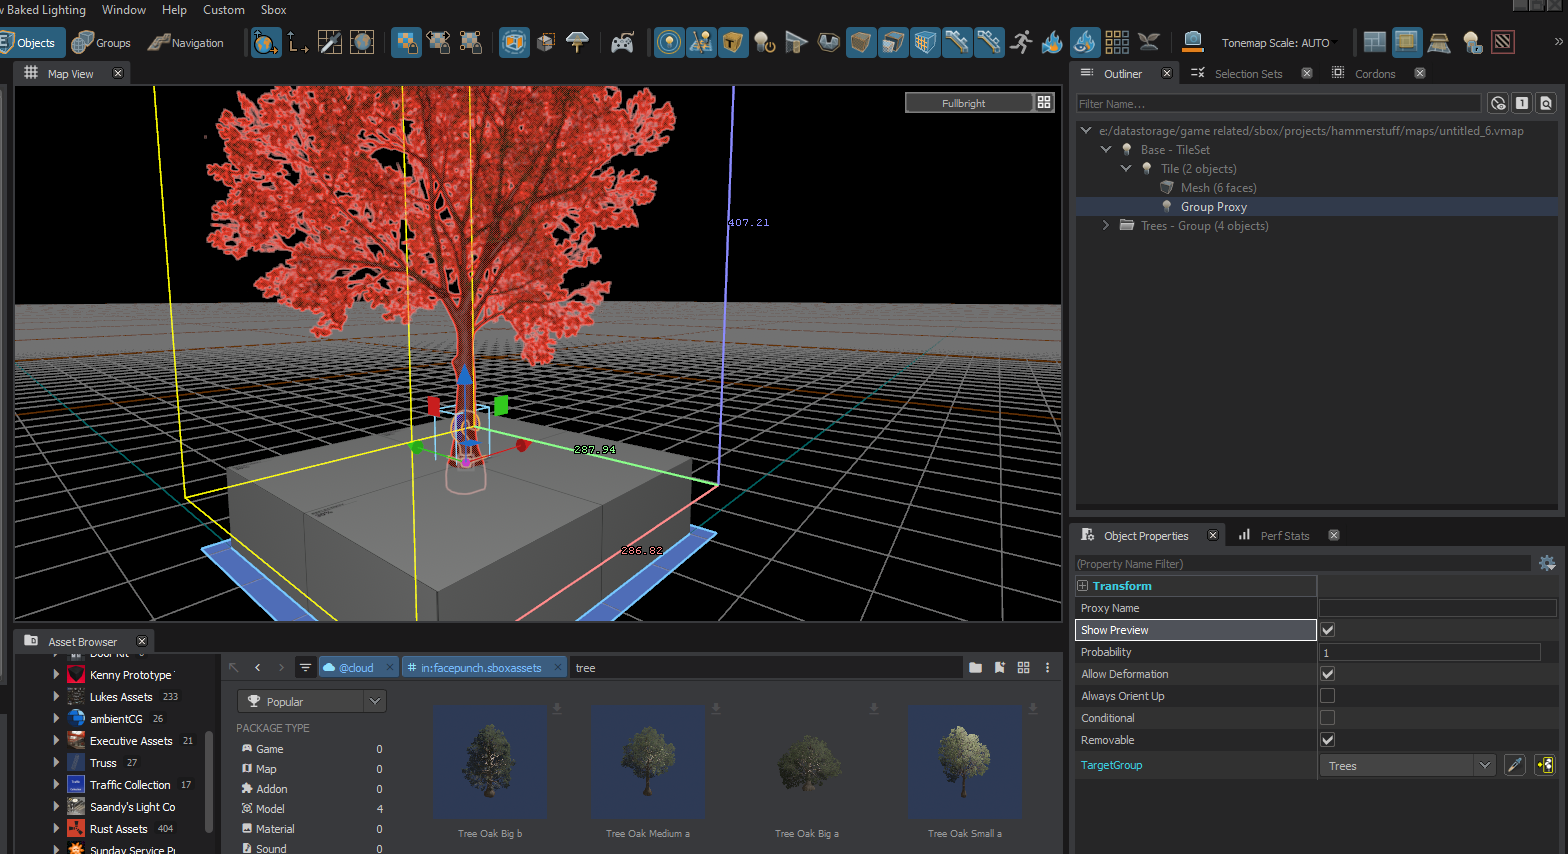Viewport: 1568px width, 854px height.
Task: Open the TargetGroup Trees dropdown
Action: tap(1408, 766)
